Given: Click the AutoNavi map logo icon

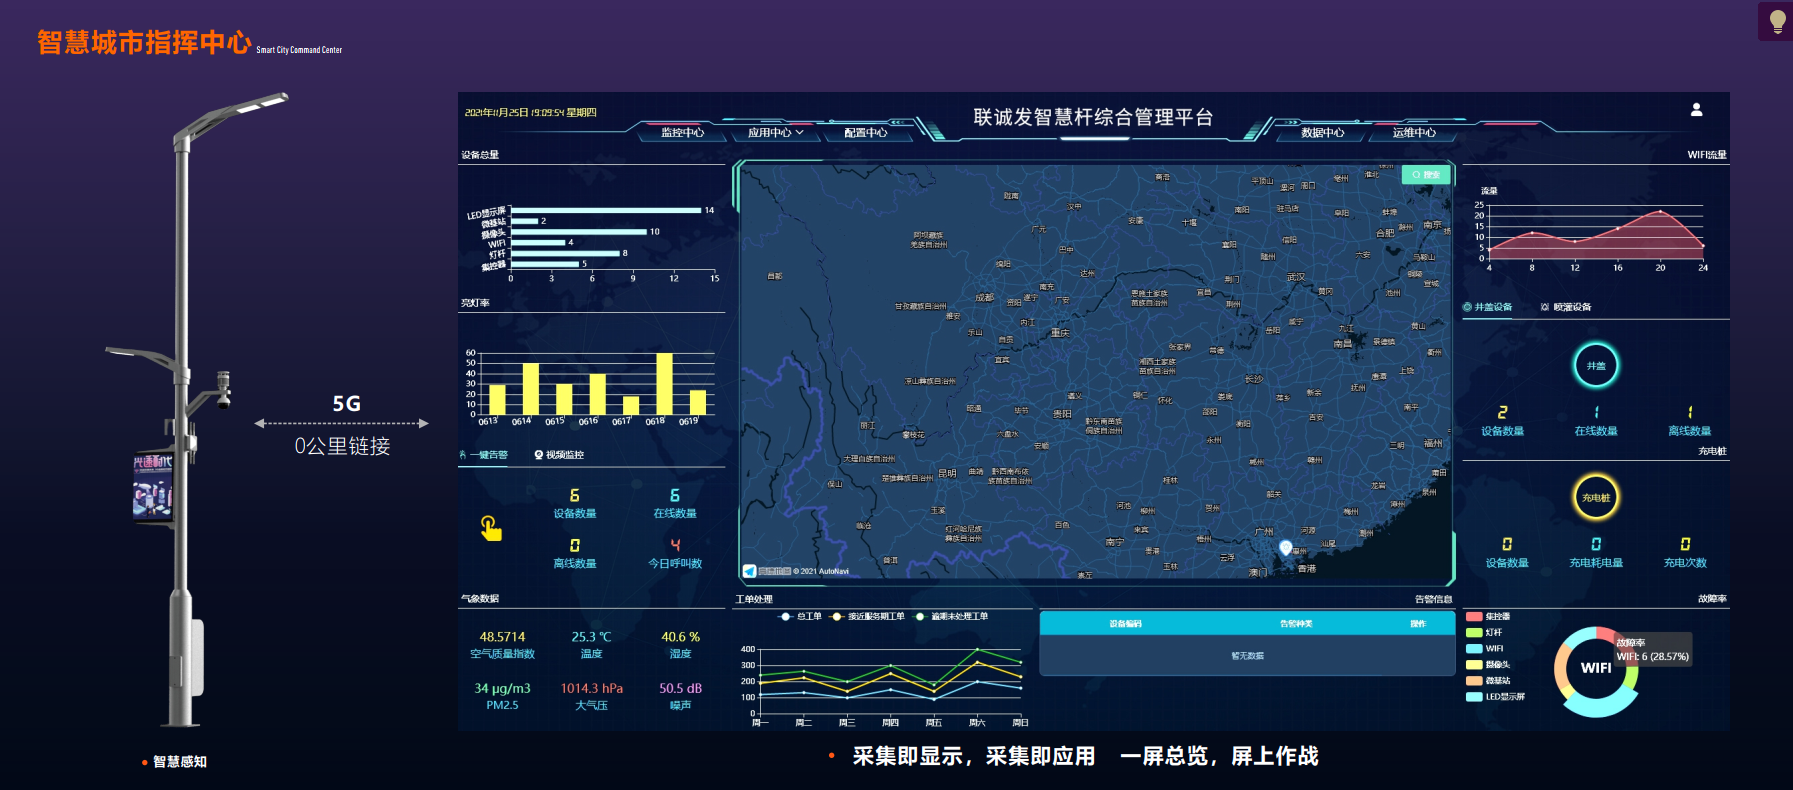Looking at the screenshot, I should tap(749, 571).
